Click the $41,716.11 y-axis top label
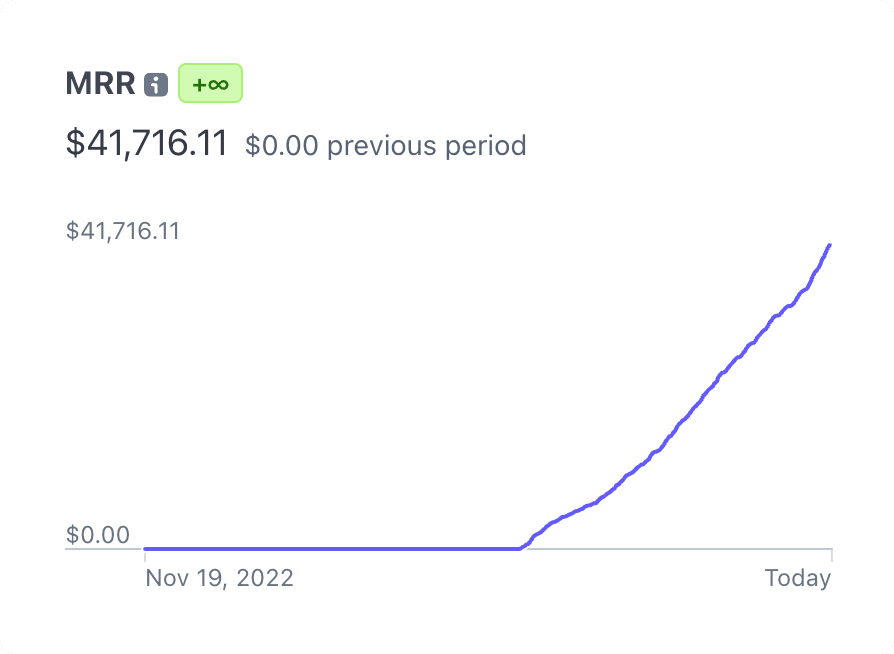 click(123, 231)
